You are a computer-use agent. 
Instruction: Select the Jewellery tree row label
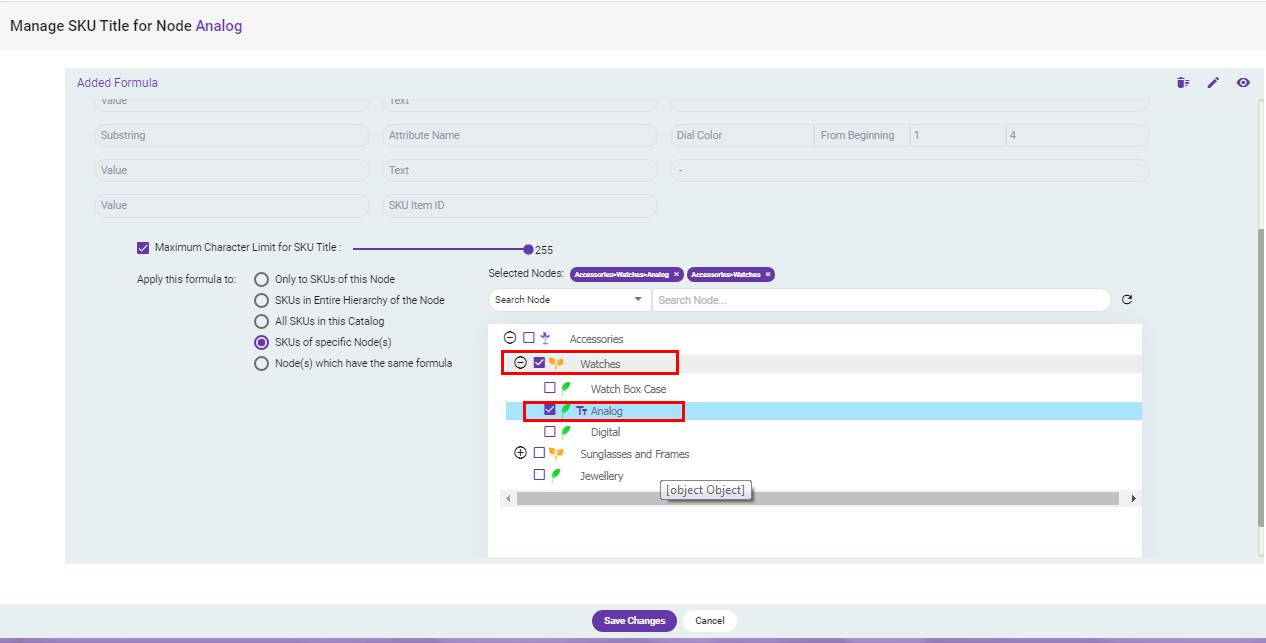601,476
